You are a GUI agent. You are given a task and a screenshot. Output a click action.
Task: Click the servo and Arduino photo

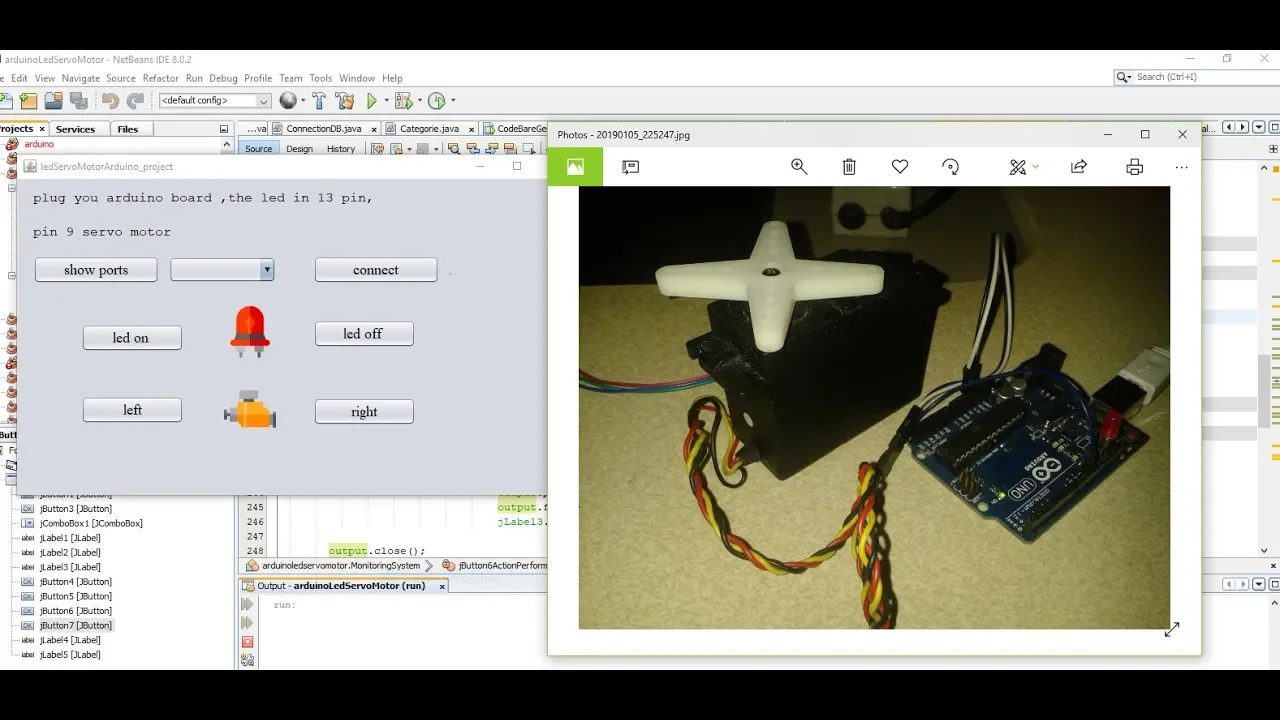point(874,407)
